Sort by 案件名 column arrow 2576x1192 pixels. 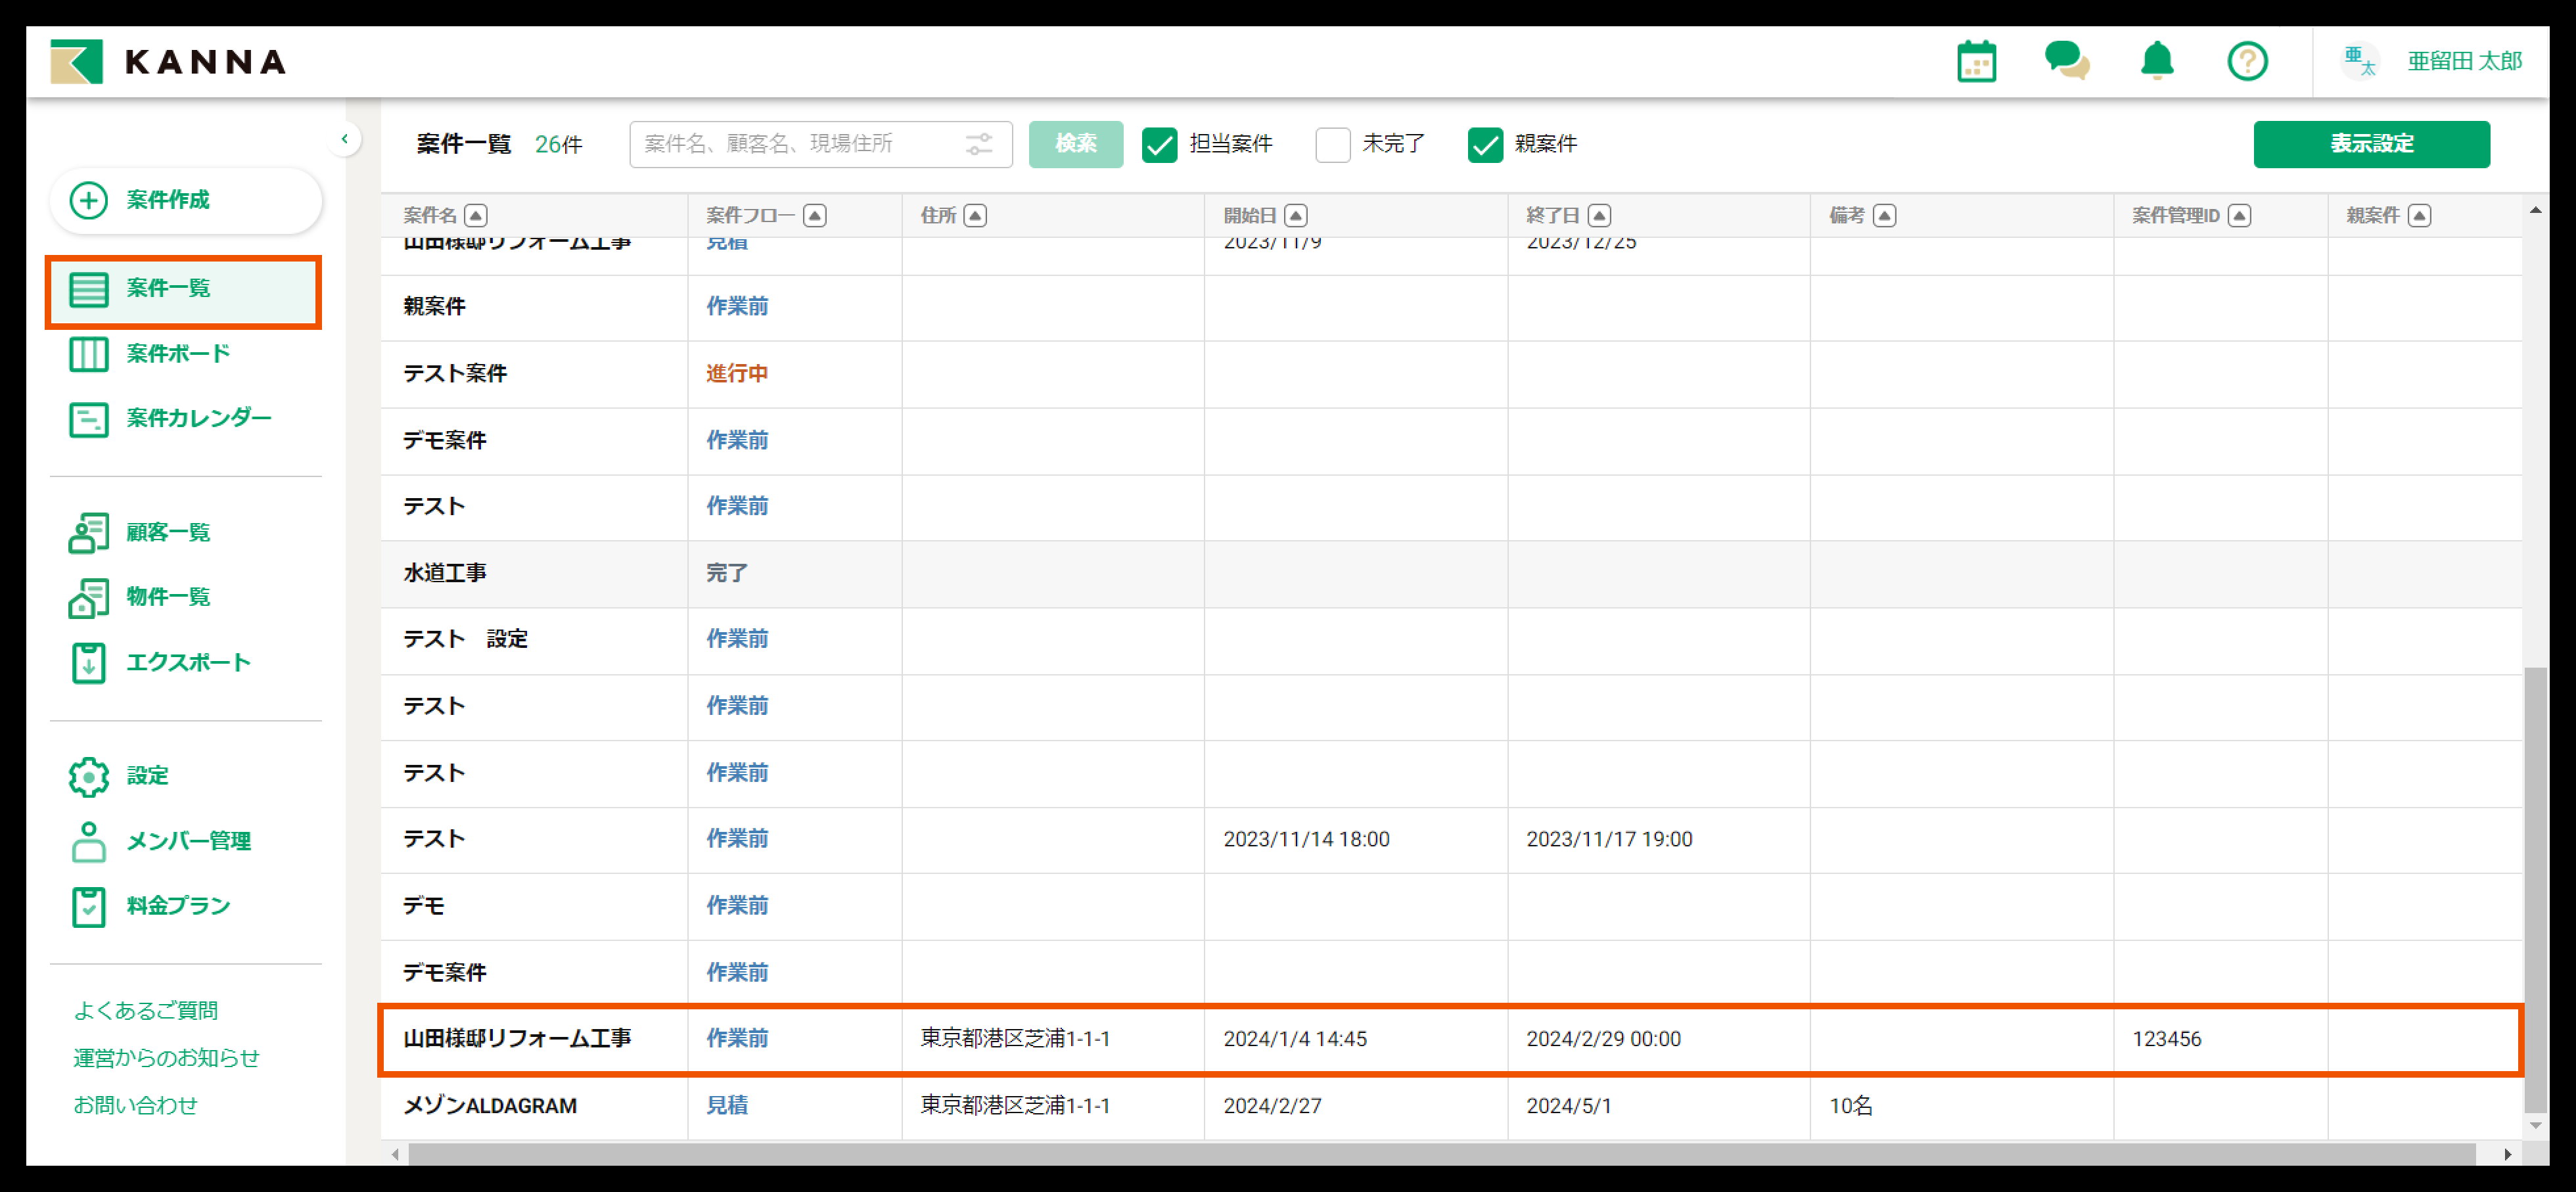476,216
